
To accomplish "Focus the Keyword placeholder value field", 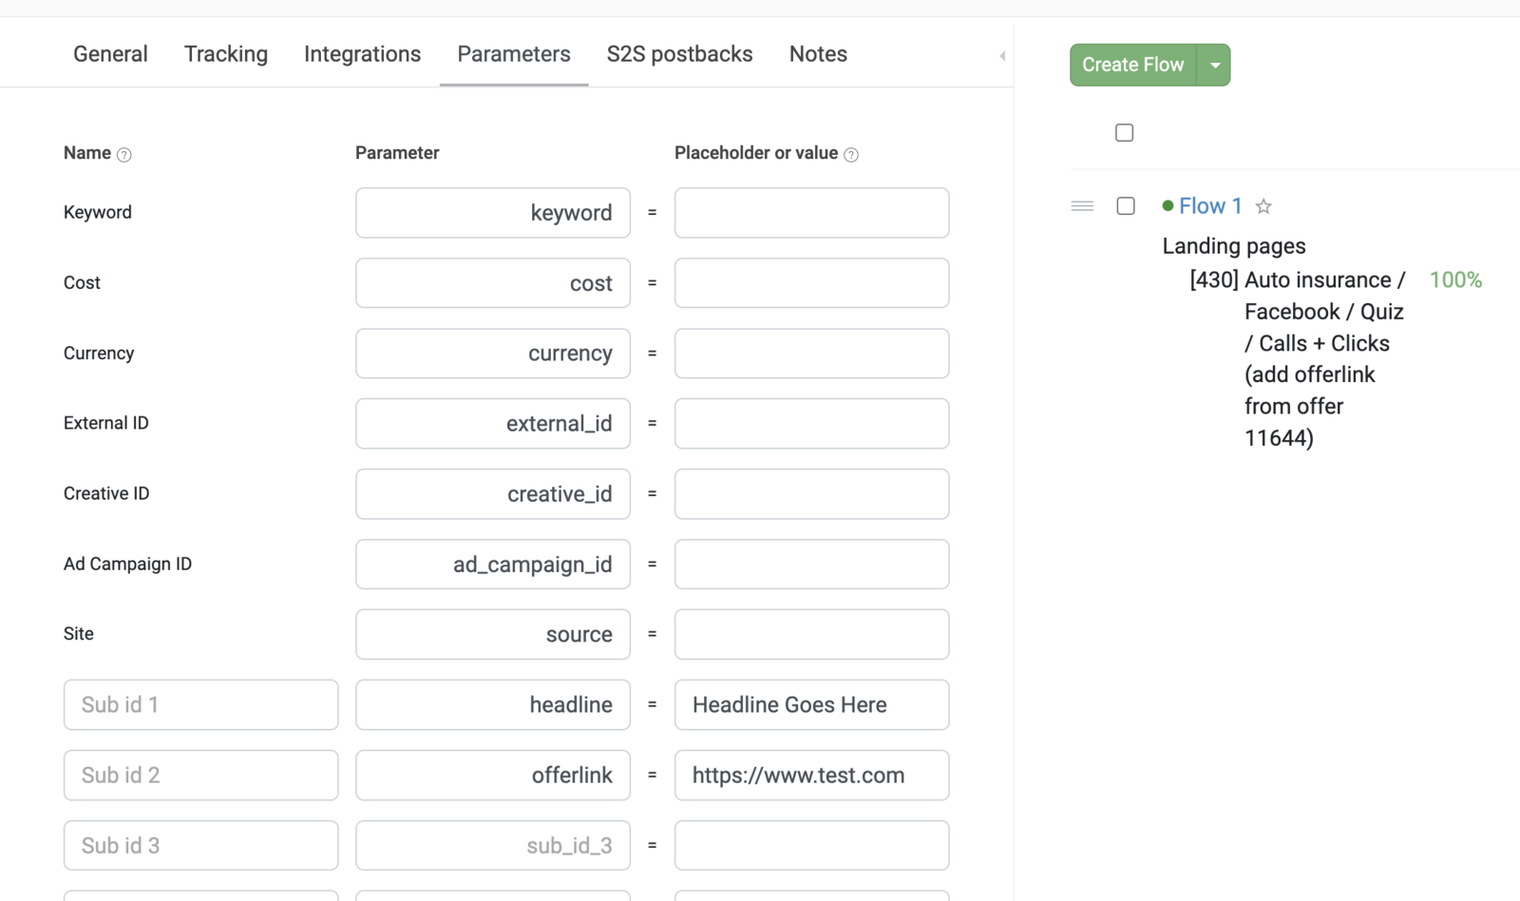I will (x=812, y=213).
